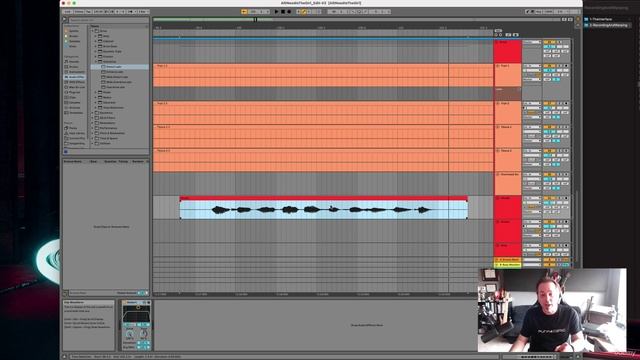This screenshot has height=360, width=640.
Task: Fold the Train 1 track with its arrow
Action: point(498,66)
